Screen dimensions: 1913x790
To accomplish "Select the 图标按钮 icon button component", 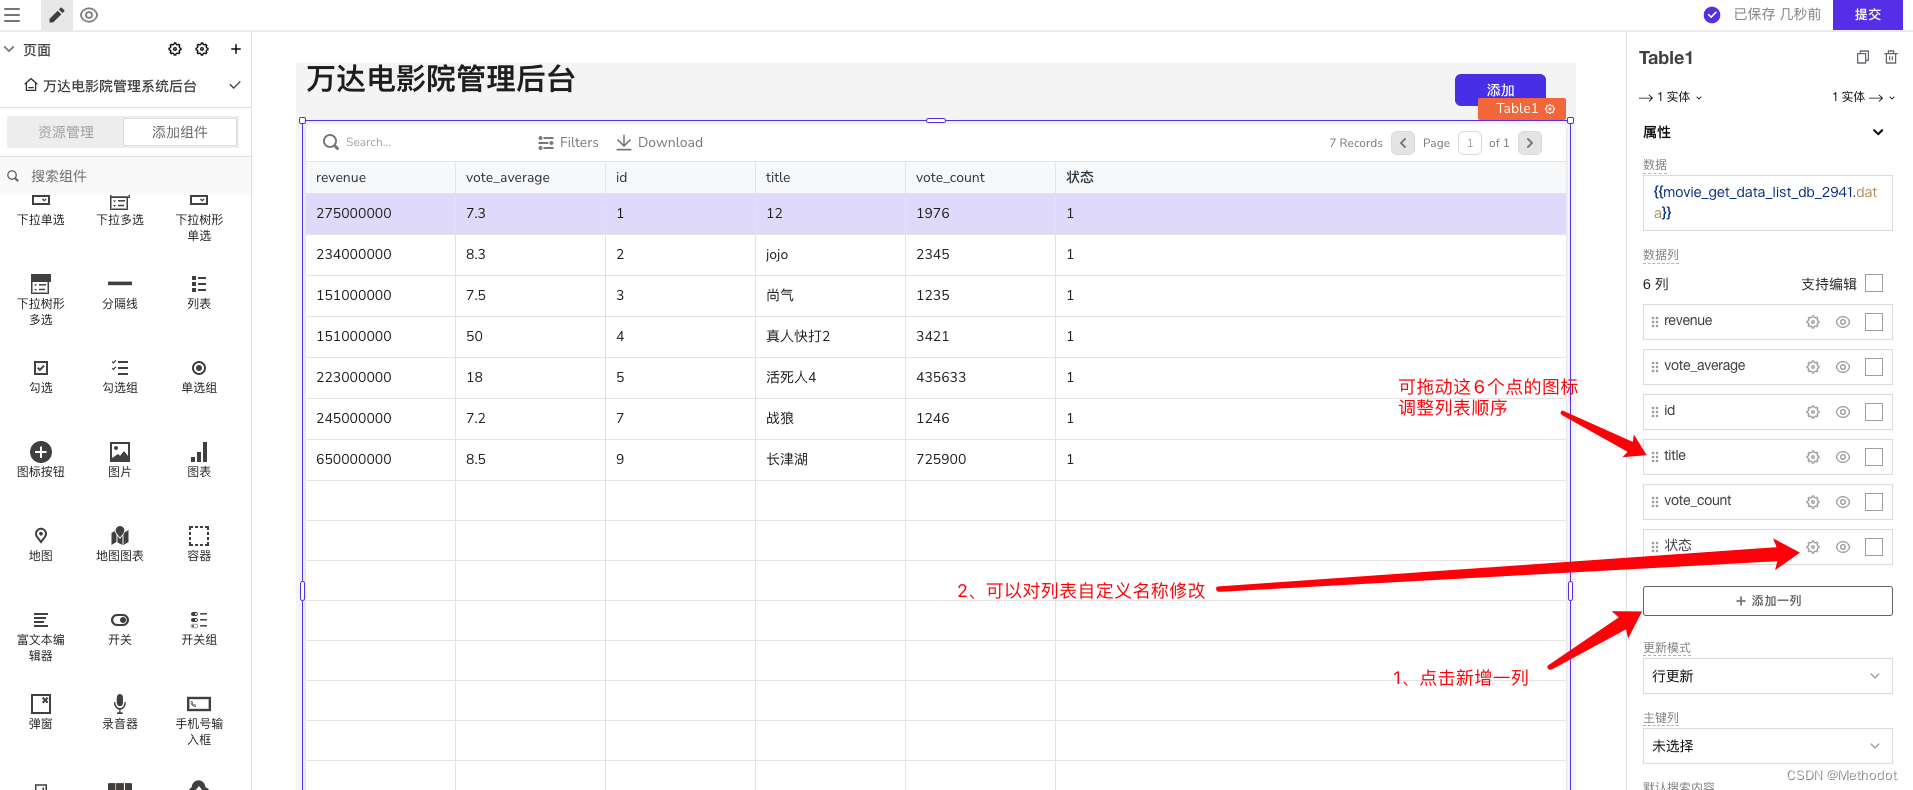I will (x=41, y=460).
